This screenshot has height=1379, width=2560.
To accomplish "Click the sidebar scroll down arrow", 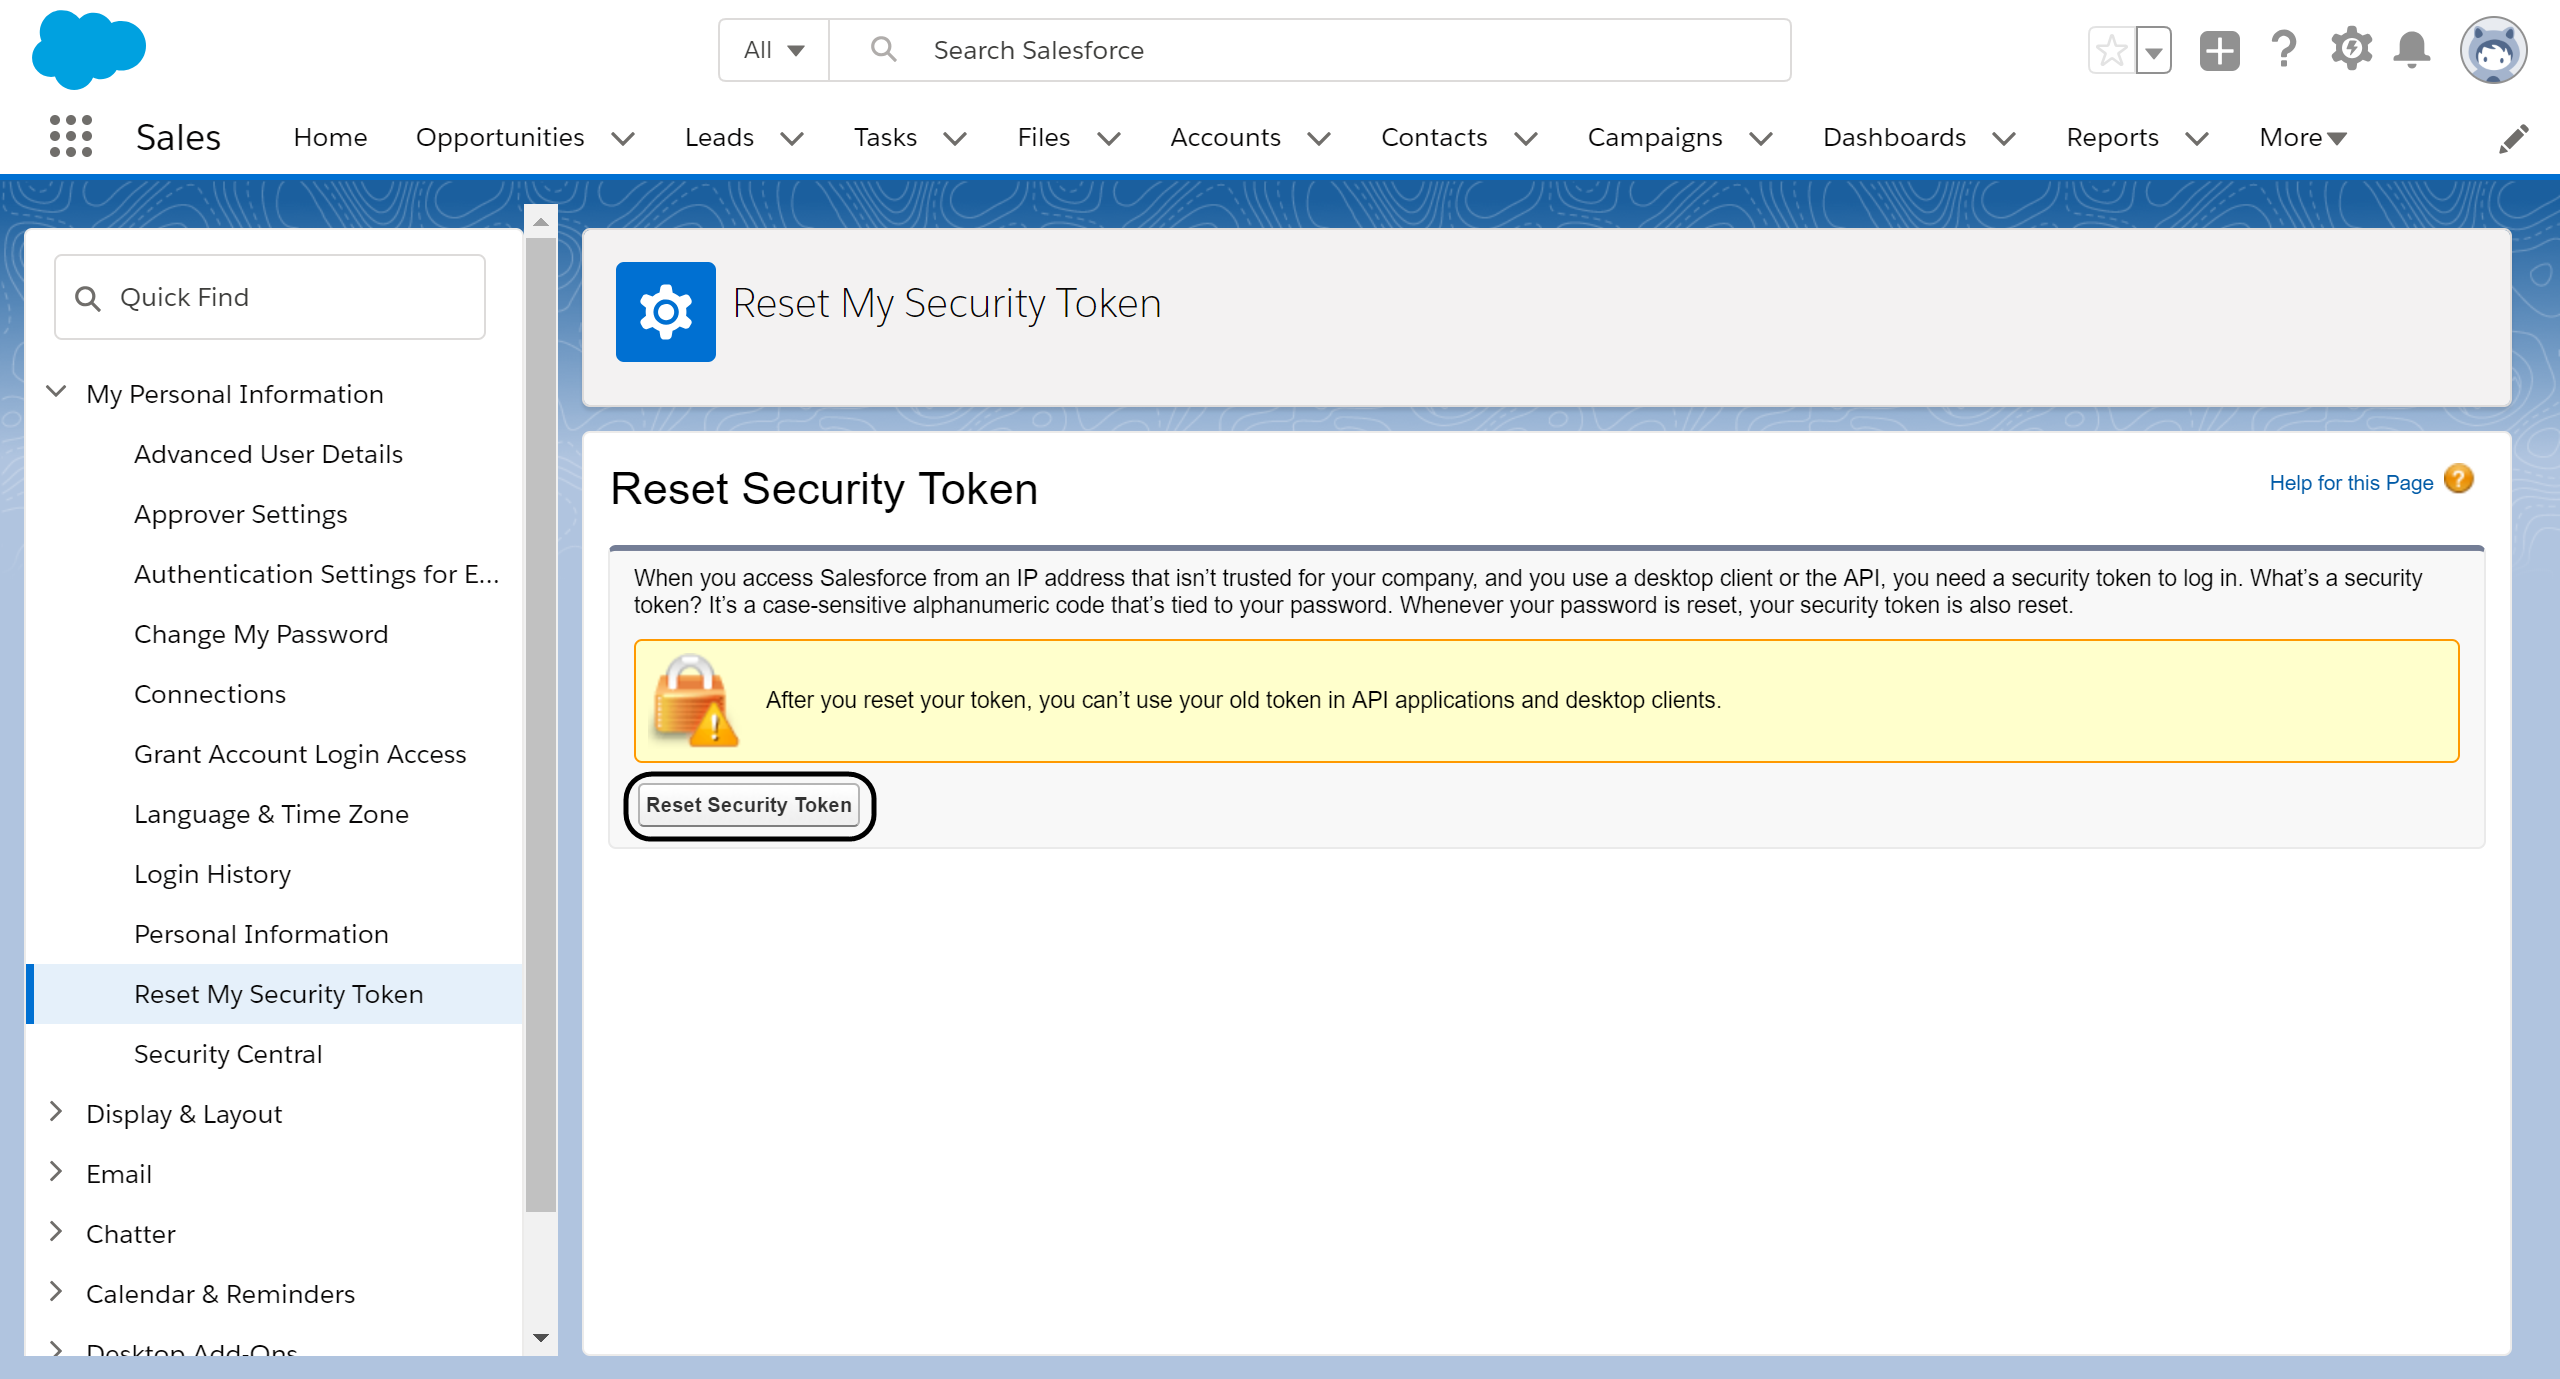I will (541, 1337).
